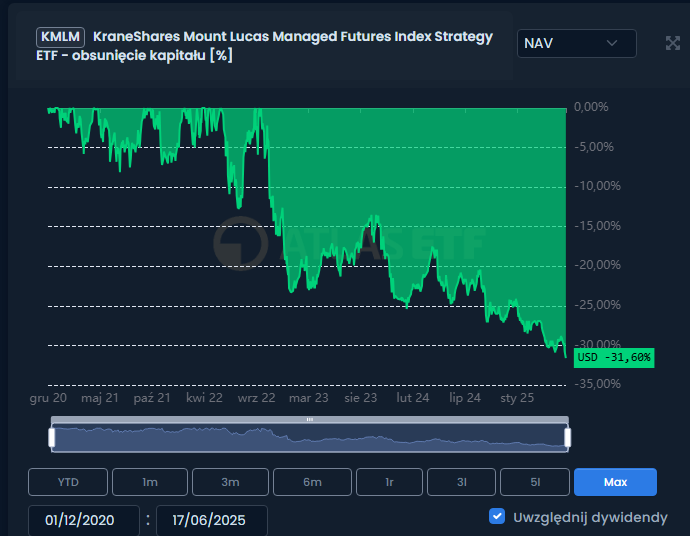Click the sty 25 date label
This screenshot has height=536, width=690.
tap(517, 398)
